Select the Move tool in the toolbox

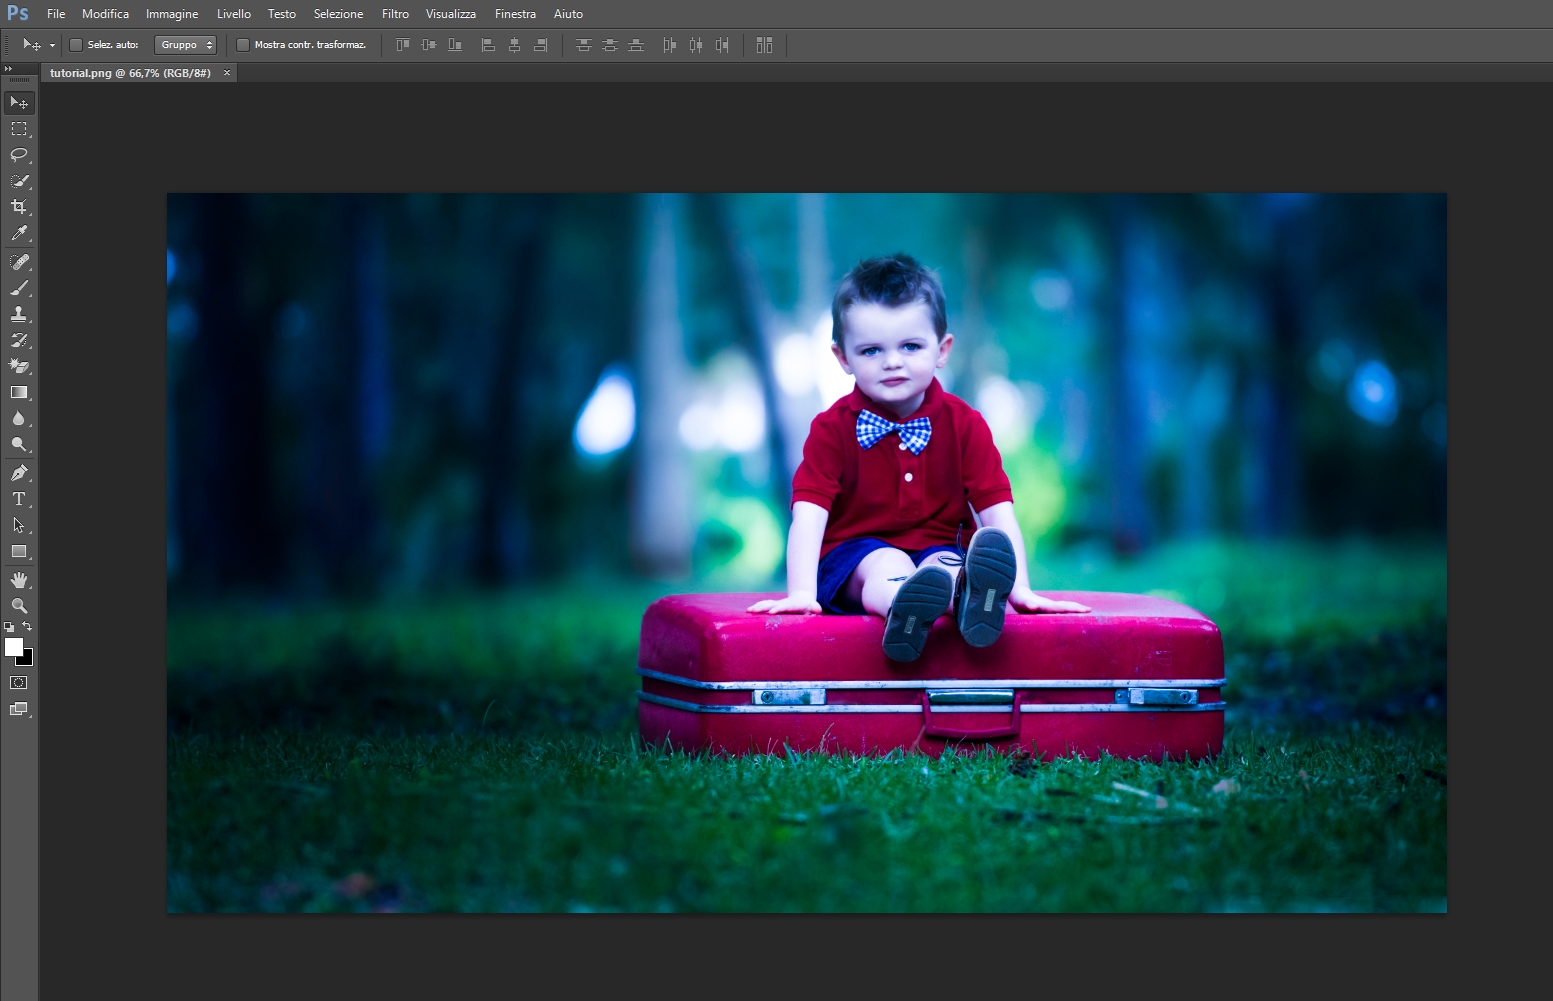point(19,103)
